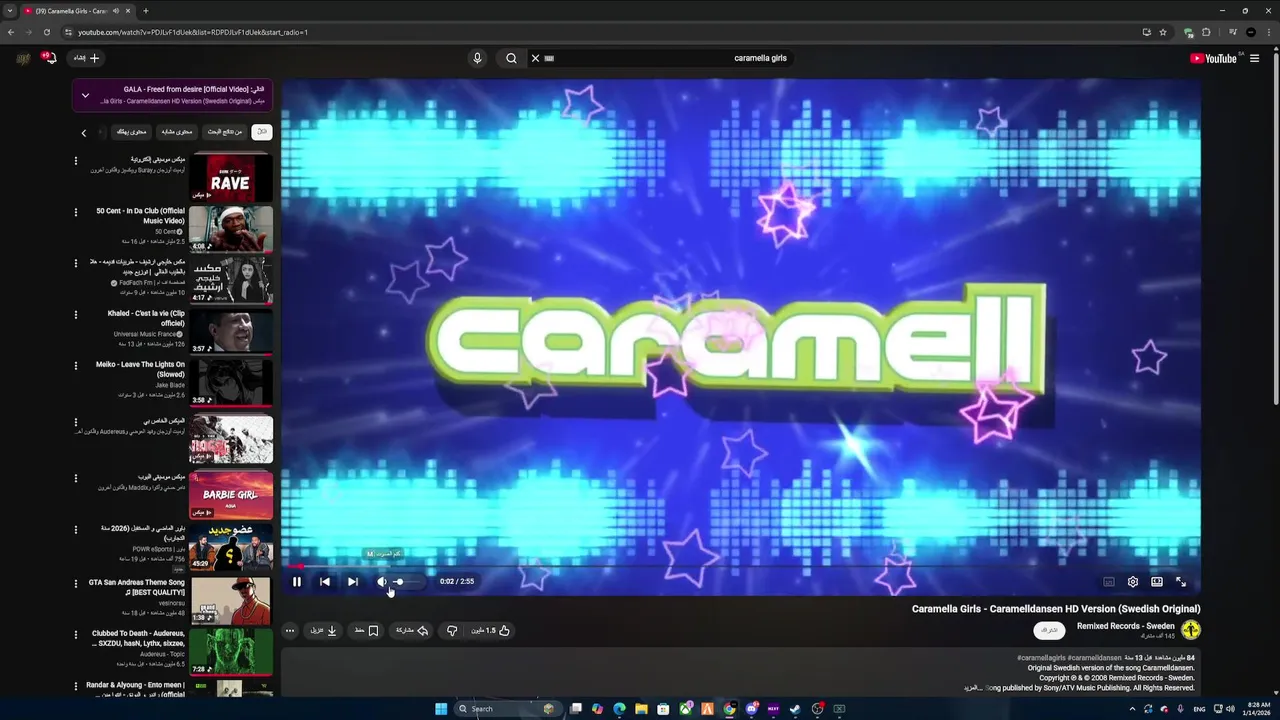Open 'GTA San Andreas Theme Song' title
This screenshot has height=720, width=1280.
137,587
